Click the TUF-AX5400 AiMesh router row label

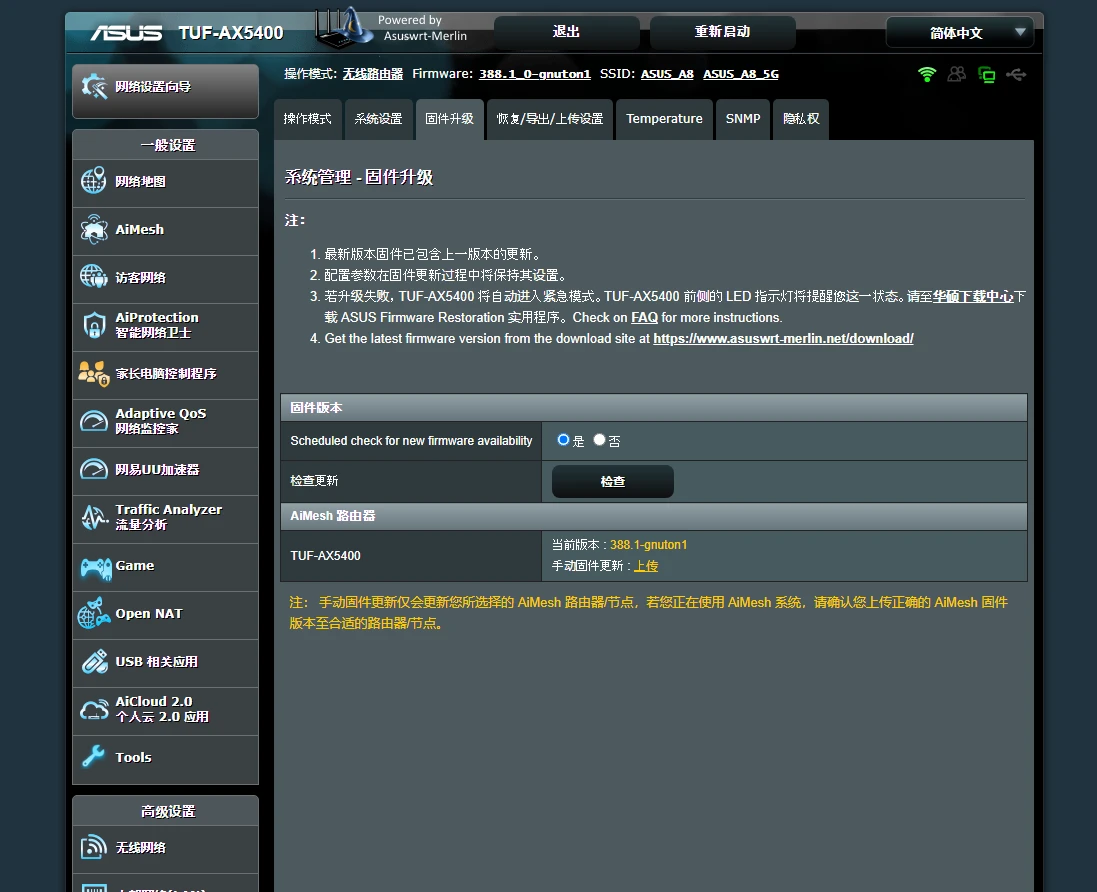(325, 555)
